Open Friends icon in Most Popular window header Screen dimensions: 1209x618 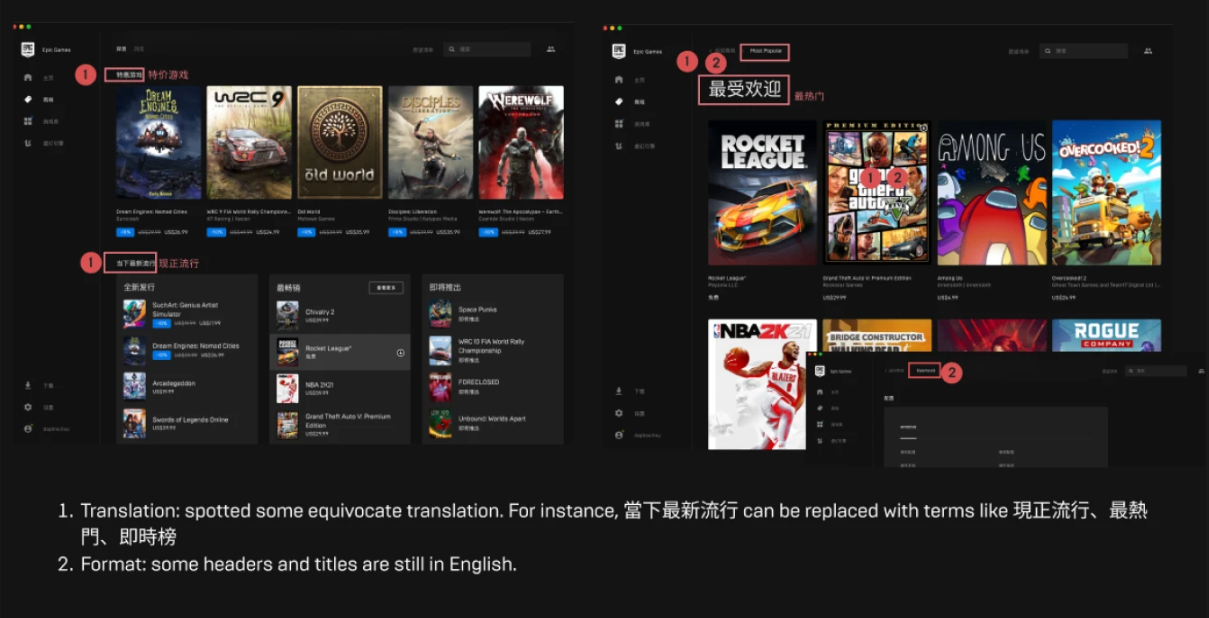click(1148, 51)
